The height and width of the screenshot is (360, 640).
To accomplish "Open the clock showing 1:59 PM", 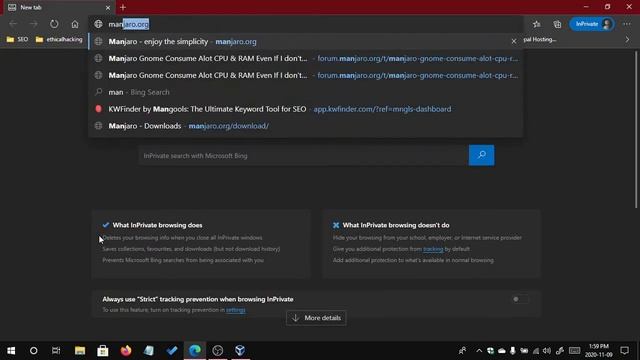I will (599, 351).
